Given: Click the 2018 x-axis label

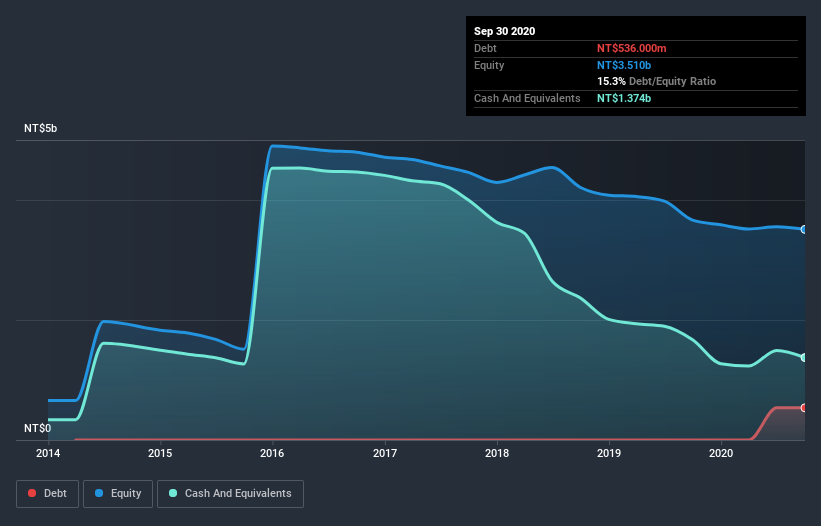Looking at the screenshot, I should coord(497,453).
